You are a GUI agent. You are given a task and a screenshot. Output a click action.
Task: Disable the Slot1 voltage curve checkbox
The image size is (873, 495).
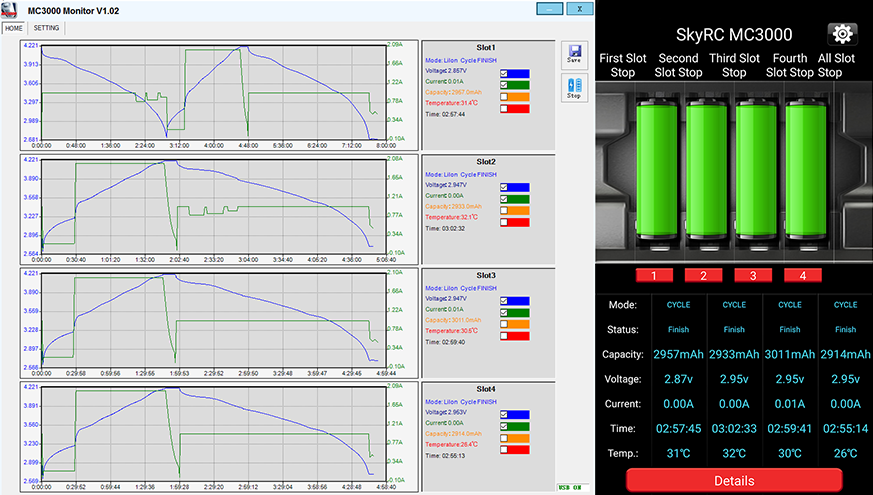click(x=504, y=73)
